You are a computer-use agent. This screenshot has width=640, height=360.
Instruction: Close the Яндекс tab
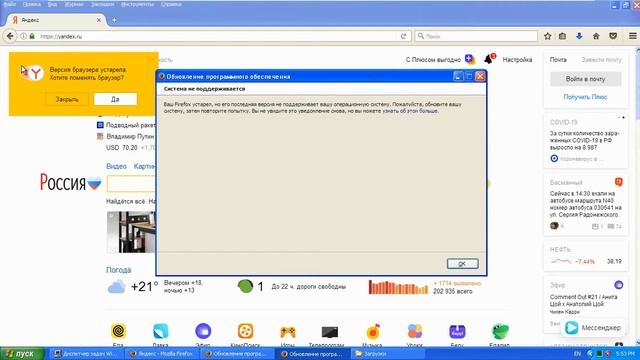99,20
